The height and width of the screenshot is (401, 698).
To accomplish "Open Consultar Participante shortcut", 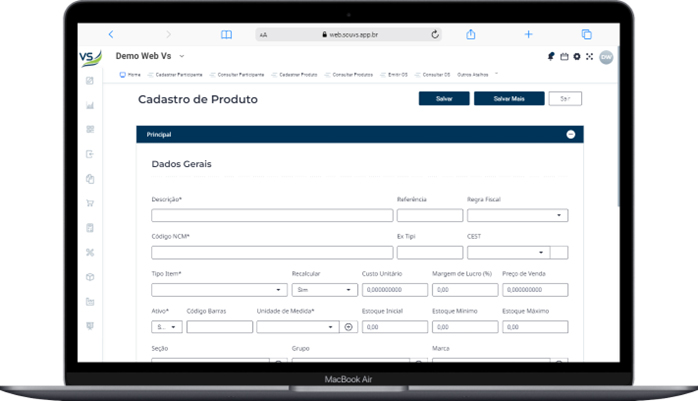I will click(237, 75).
